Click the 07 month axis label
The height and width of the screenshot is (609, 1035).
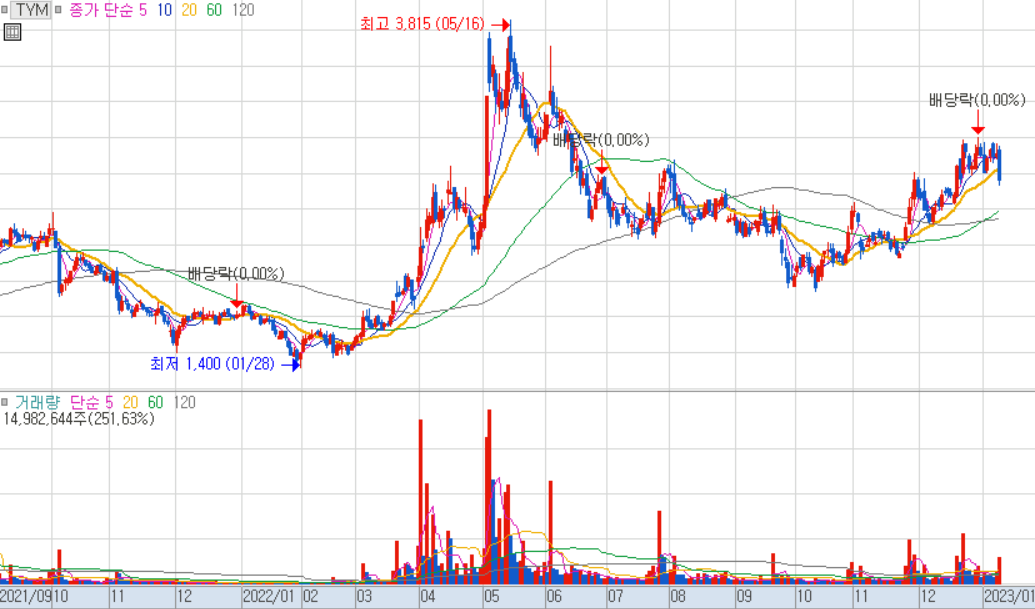click(x=615, y=596)
